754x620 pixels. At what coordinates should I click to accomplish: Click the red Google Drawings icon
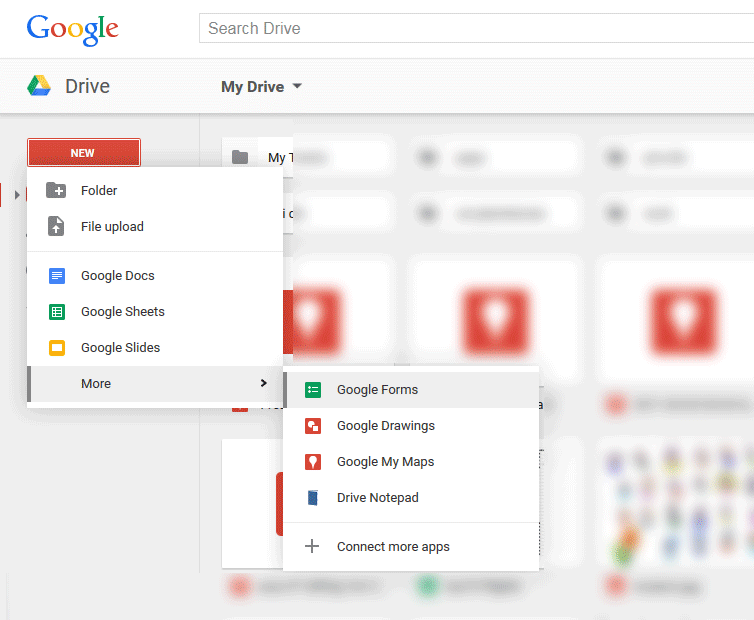coord(313,426)
